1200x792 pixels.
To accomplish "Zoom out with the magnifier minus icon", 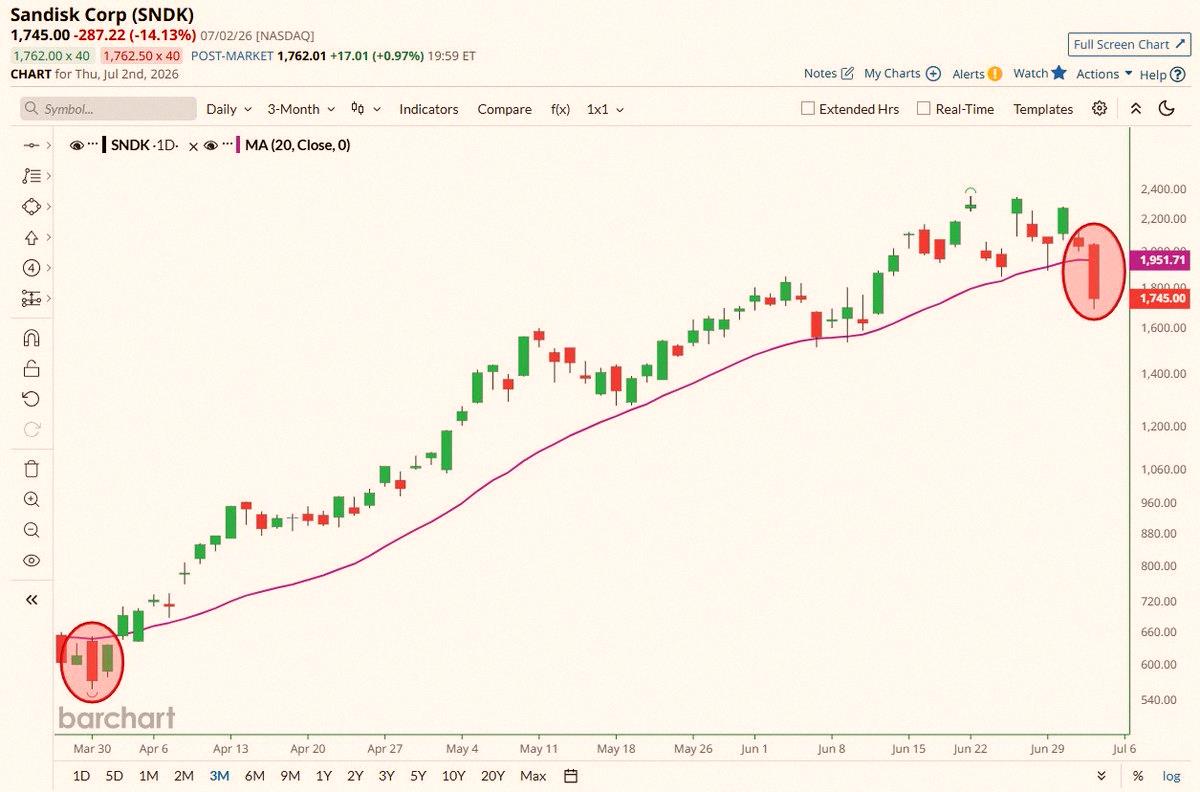I will tap(31, 530).
